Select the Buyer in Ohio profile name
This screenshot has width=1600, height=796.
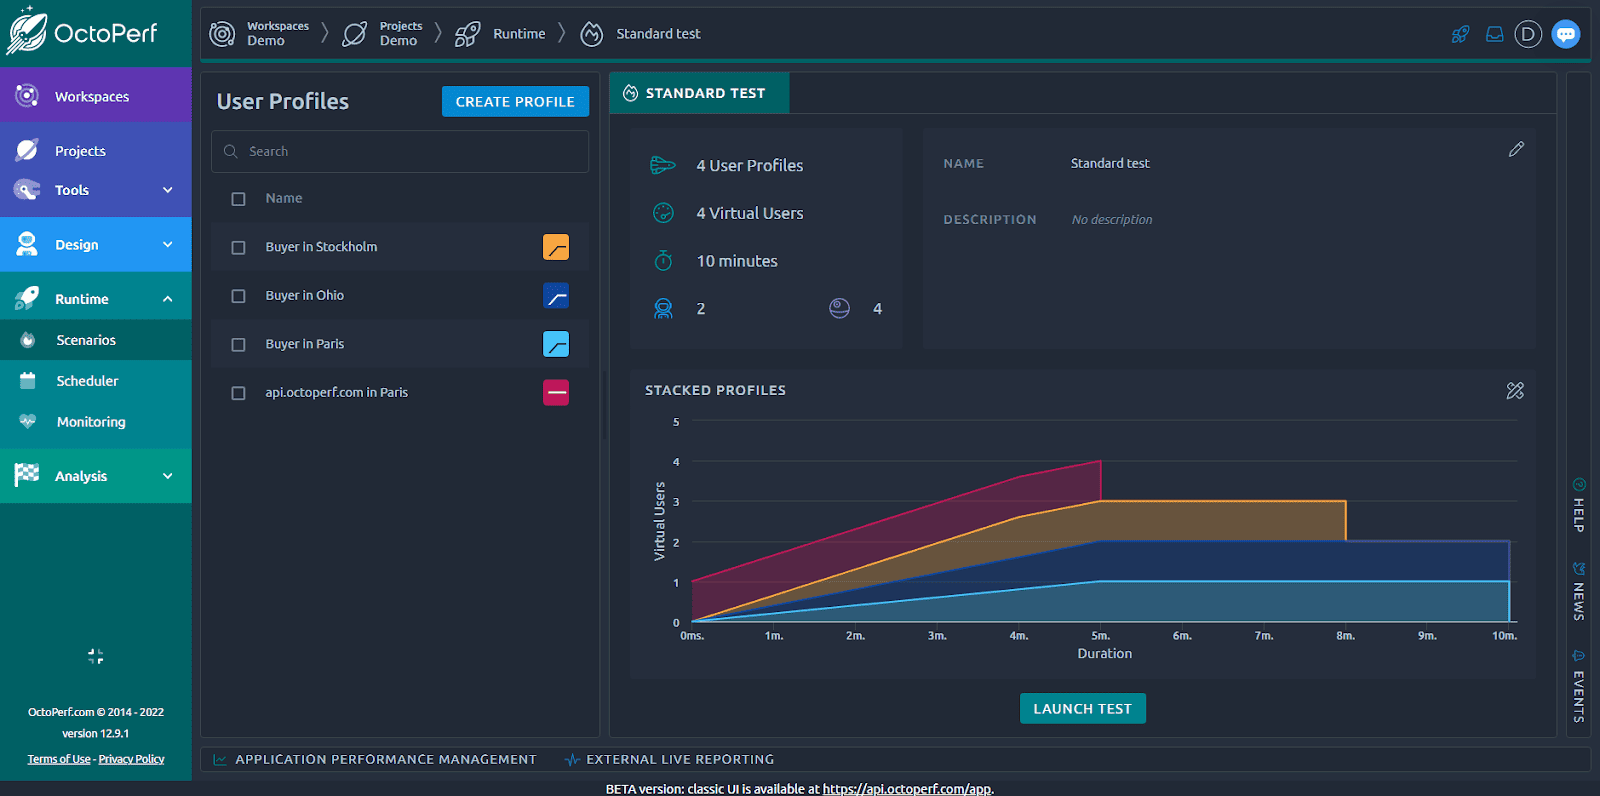304,296
